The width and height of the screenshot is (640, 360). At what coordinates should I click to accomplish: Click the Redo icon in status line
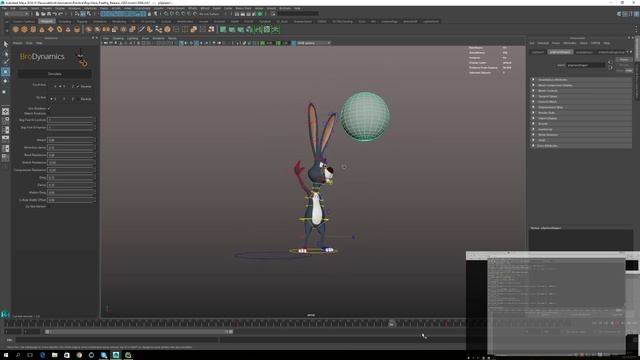coord(60,14)
